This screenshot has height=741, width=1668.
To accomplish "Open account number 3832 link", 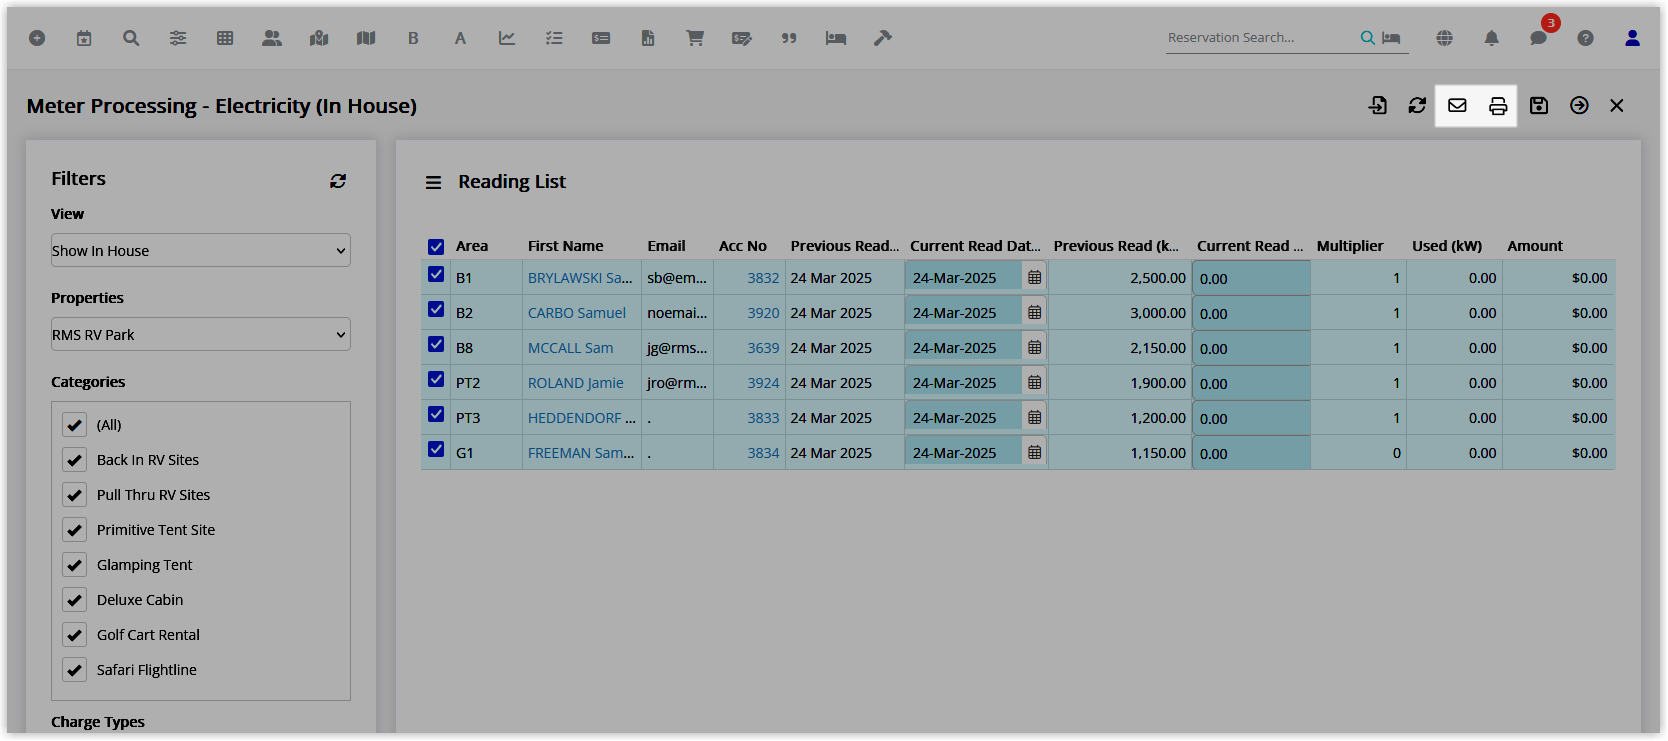I will point(763,278).
